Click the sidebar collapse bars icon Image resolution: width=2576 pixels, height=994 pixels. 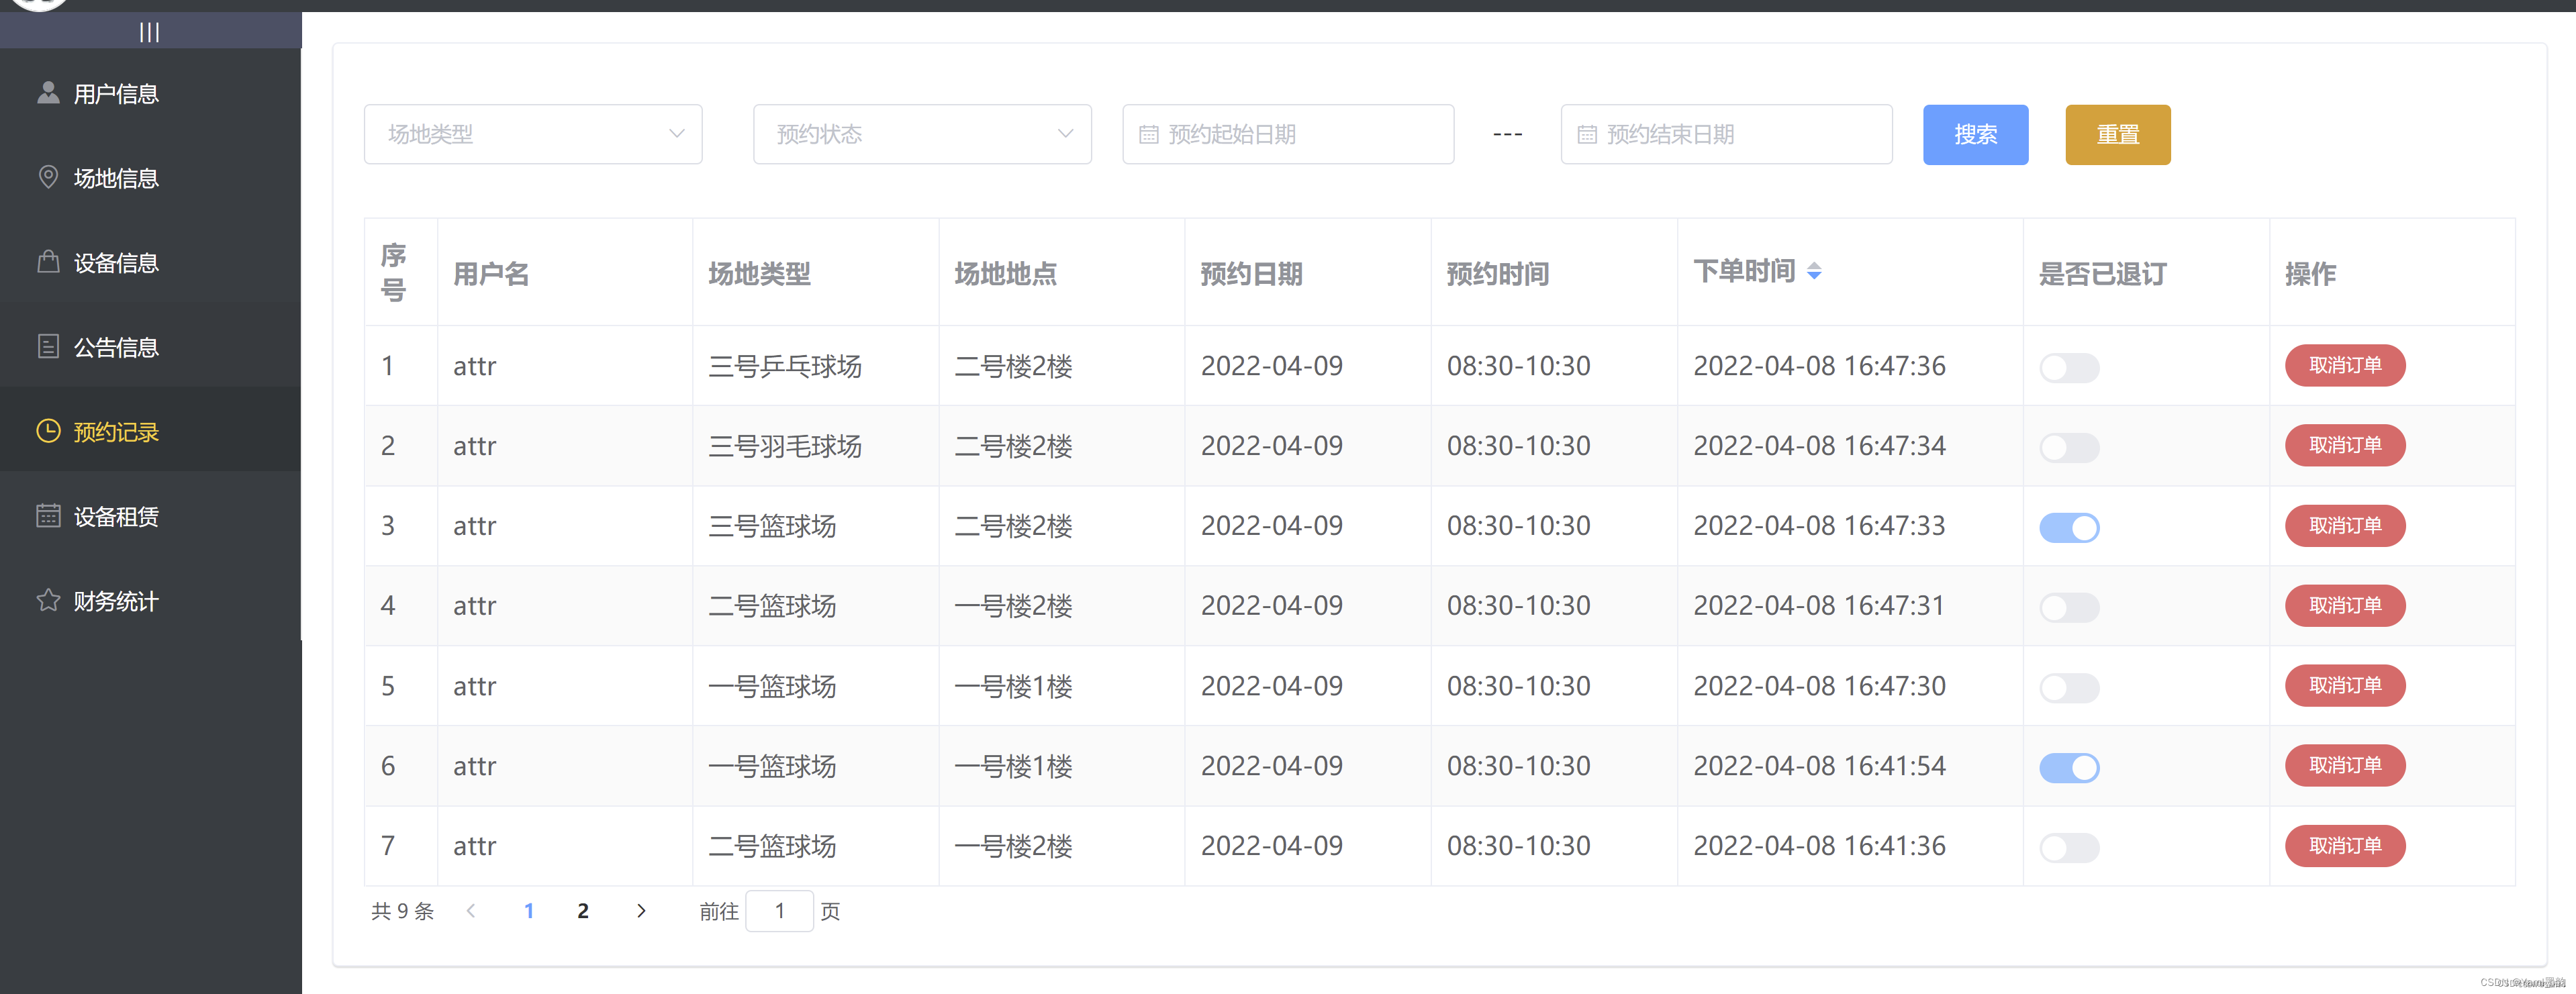pos(149,32)
